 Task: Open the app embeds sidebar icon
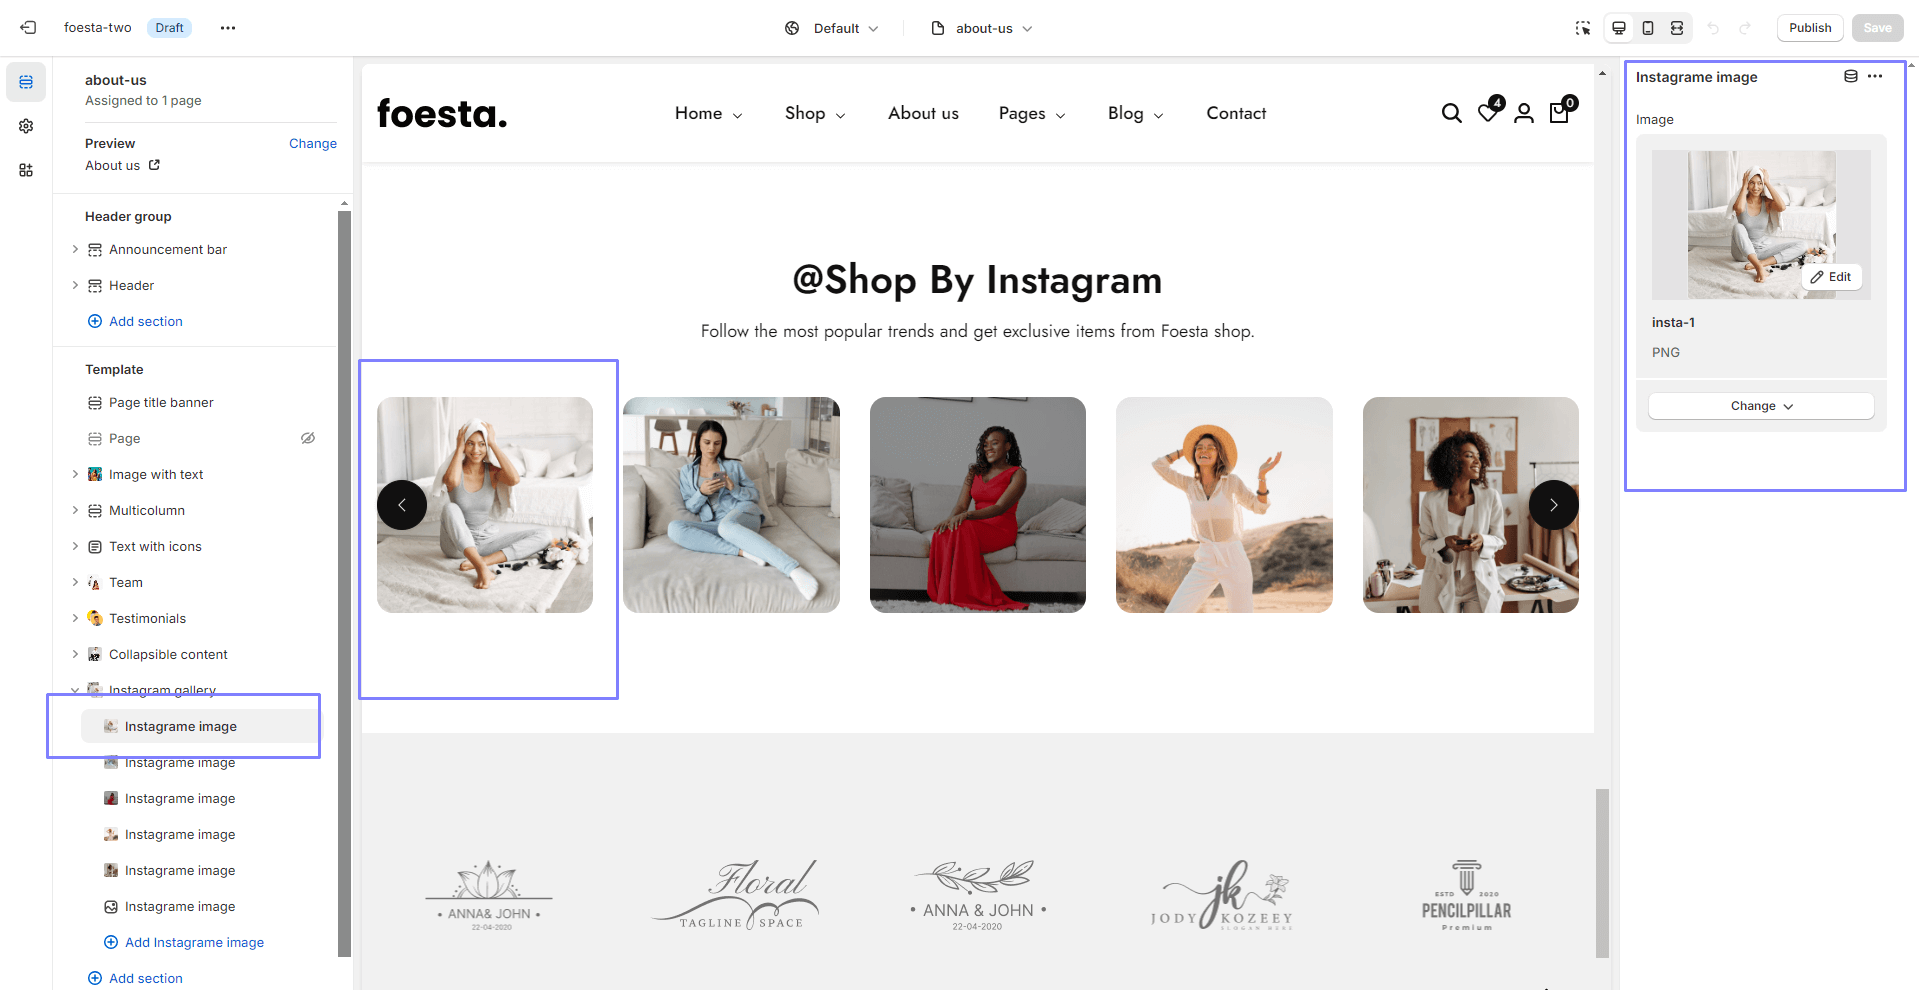[x=26, y=170]
